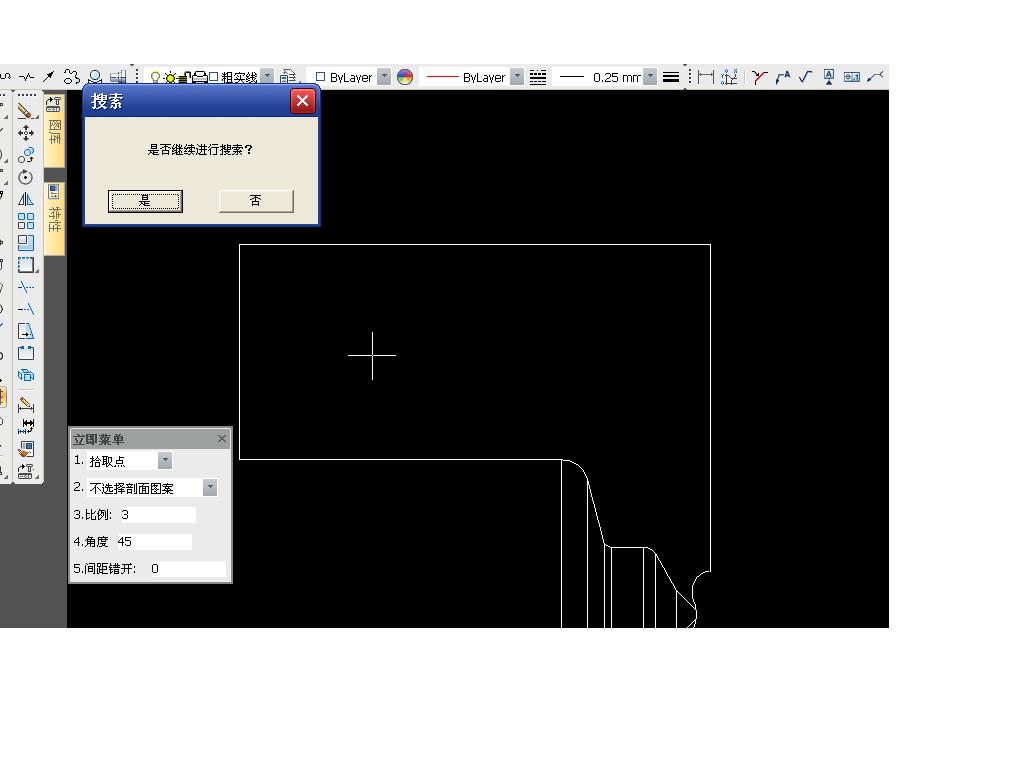This screenshot has width=1024, height=768.
Task: Select the break tool with rectangle and two dots
Action: coord(25,353)
